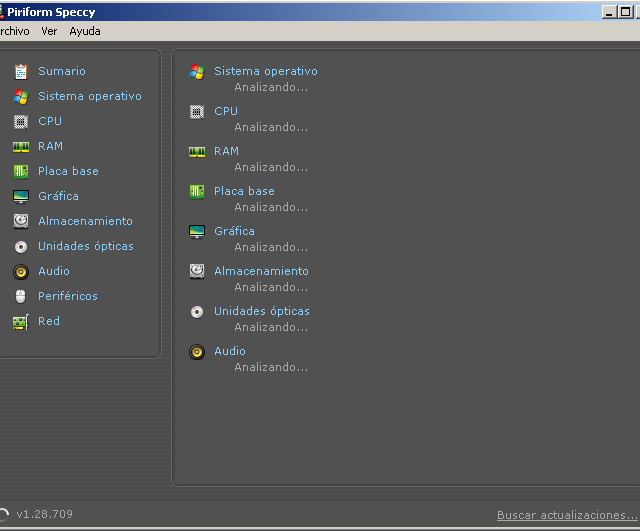Viewport: 640px width, 531px height.
Task: Click Analizando... text under Audio heading
Action: pyautogui.click(x=271, y=367)
